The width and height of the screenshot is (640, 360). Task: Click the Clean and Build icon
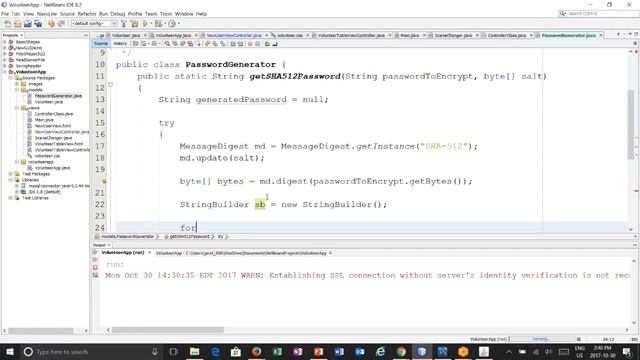(x=134, y=24)
